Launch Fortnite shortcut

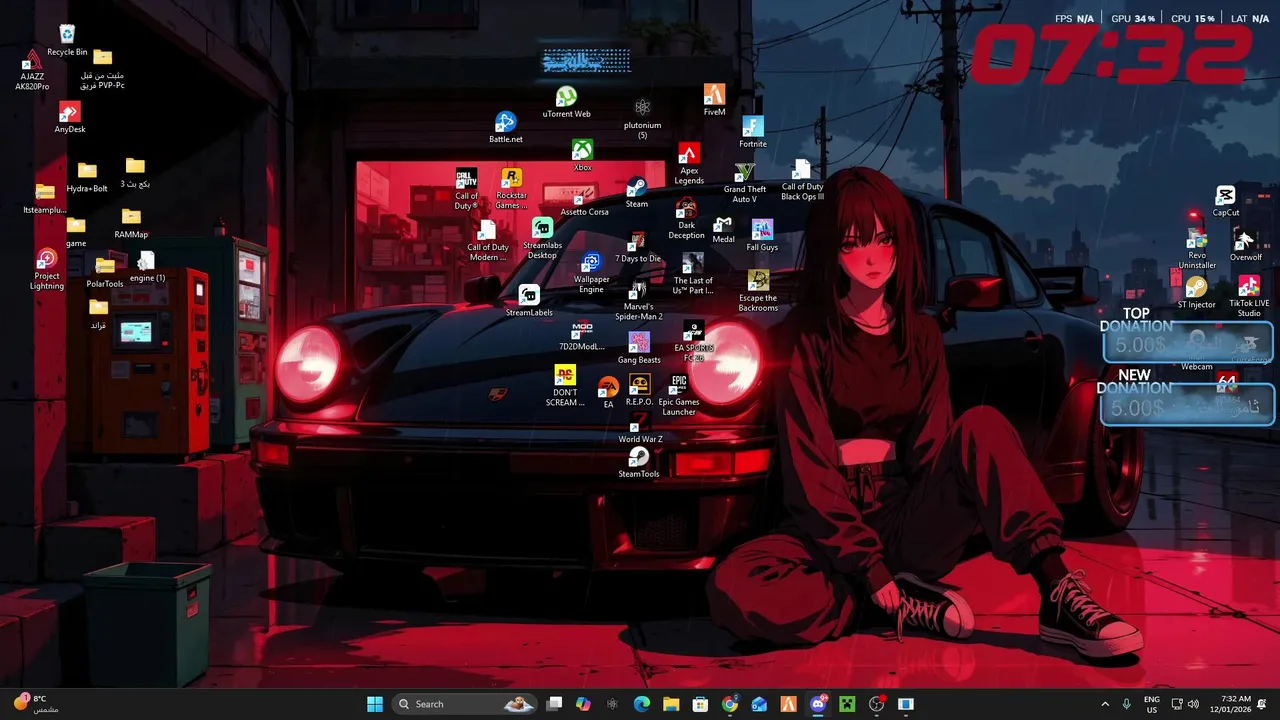click(x=753, y=132)
